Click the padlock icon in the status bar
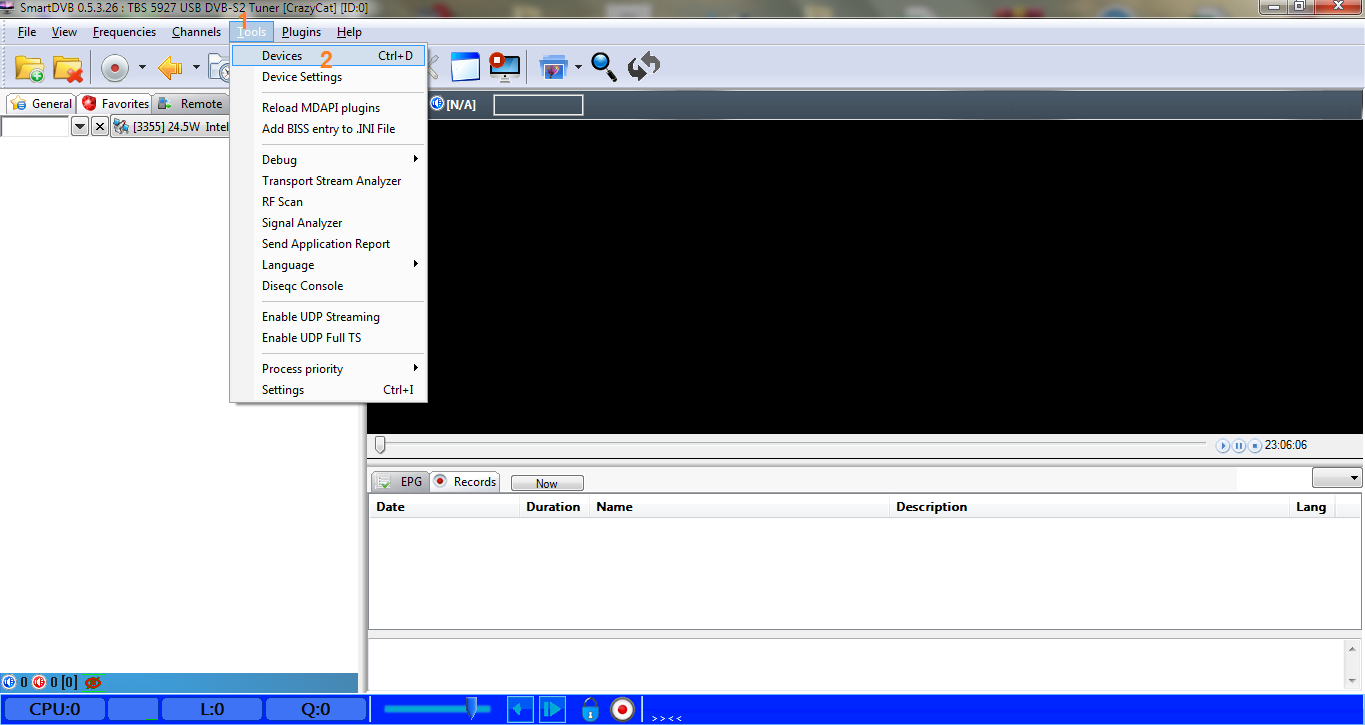The width and height of the screenshot is (1365, 725). tap(590, 709)
